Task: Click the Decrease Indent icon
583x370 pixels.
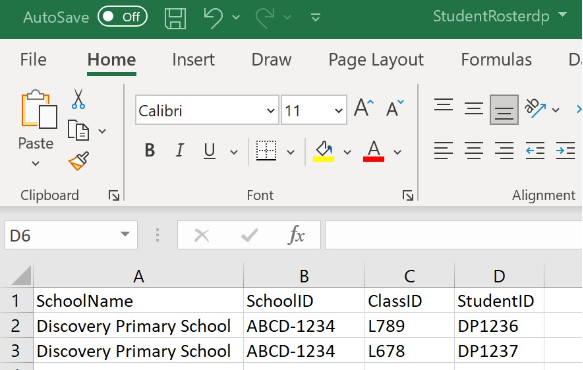Action: pyautogui.click(x=535, y=151)
